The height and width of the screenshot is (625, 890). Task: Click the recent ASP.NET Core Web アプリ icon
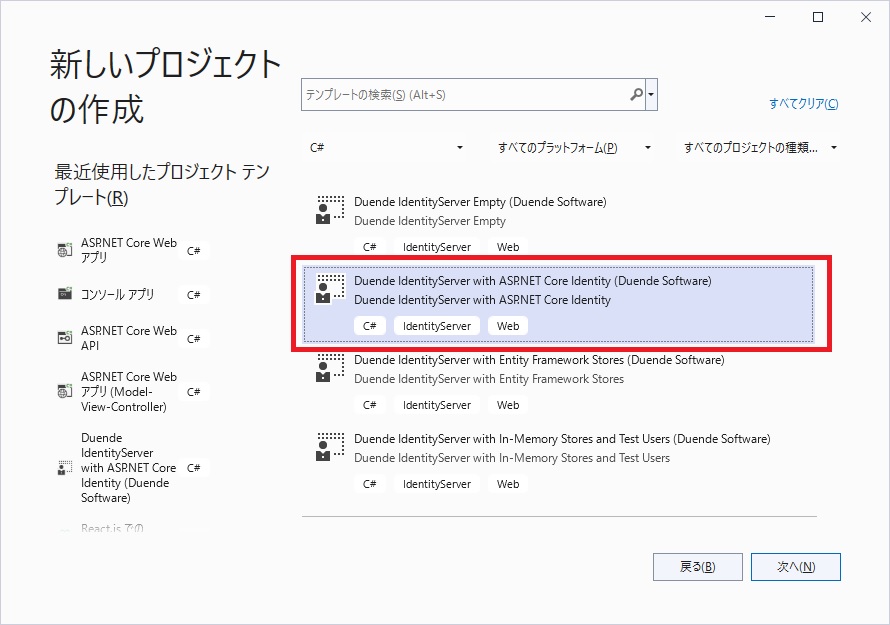(x=65, y=250)
